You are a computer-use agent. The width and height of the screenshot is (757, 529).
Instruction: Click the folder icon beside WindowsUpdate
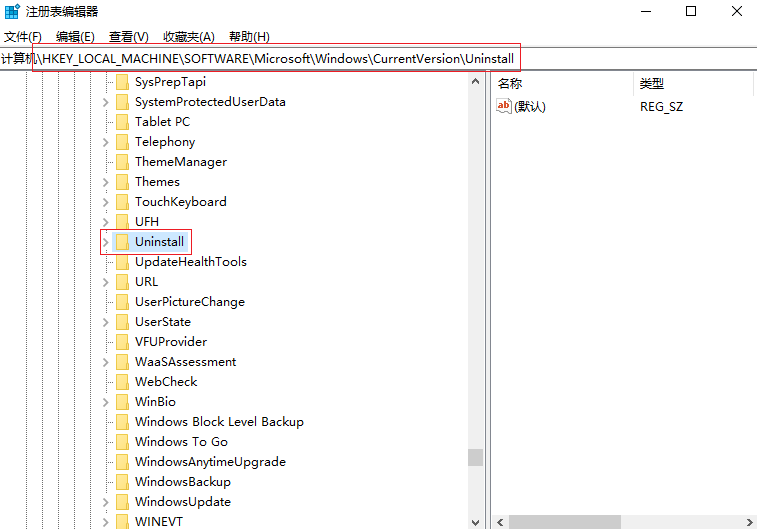pos(122,502)
